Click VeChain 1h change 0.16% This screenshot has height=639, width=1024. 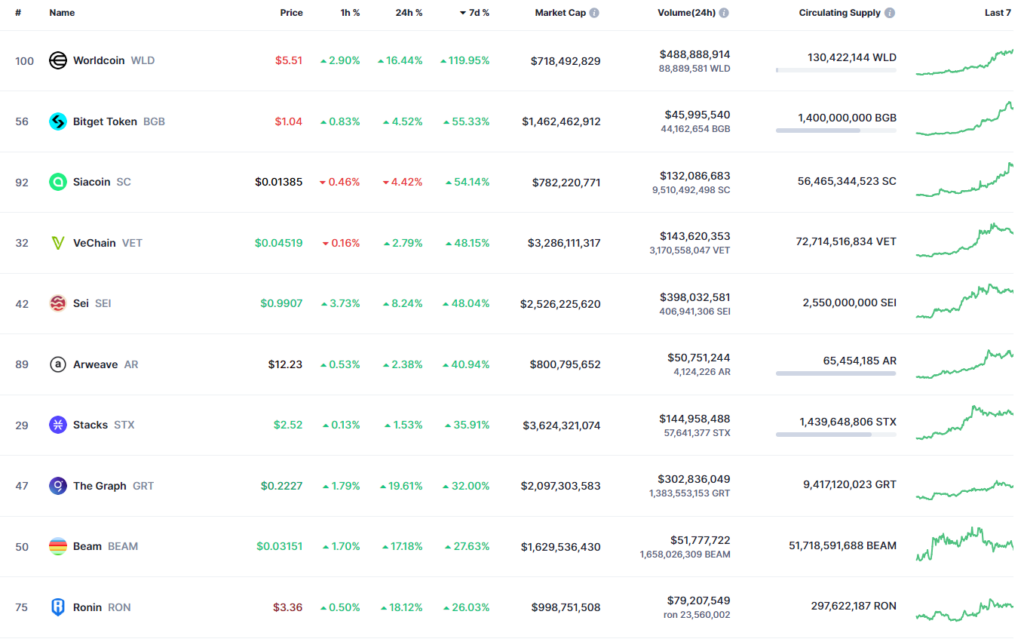[x=341, y=243]
